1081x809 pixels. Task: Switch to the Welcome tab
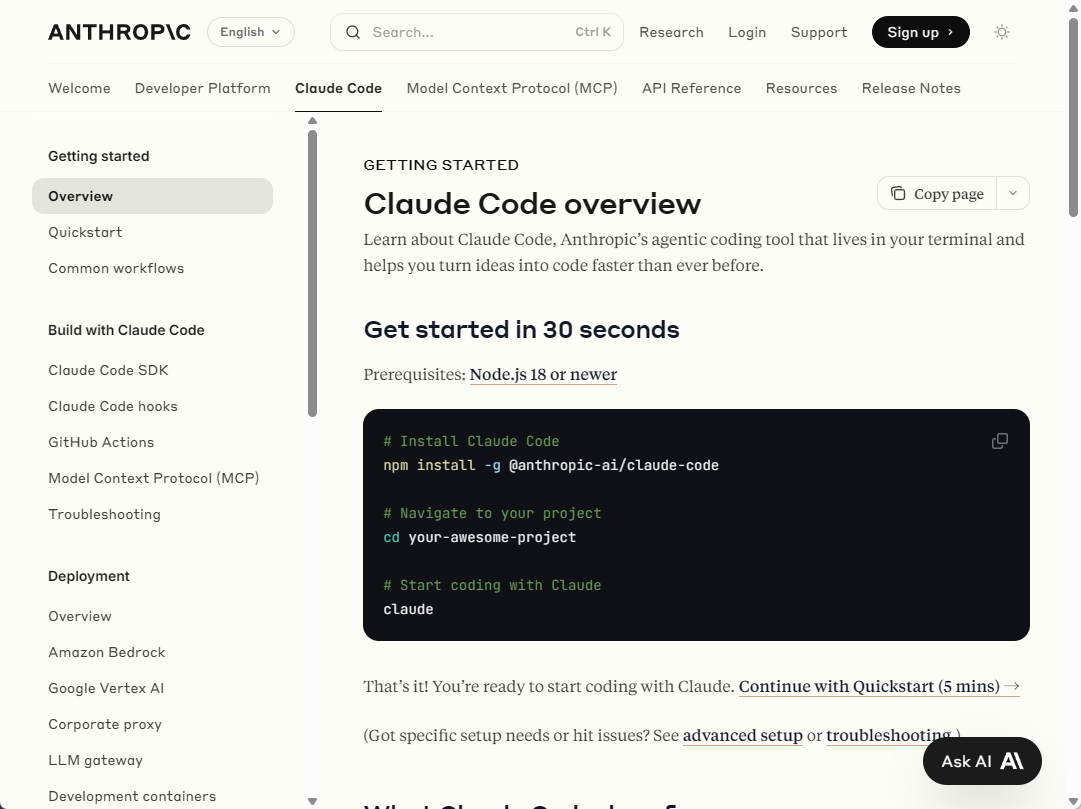pos(79,88)
